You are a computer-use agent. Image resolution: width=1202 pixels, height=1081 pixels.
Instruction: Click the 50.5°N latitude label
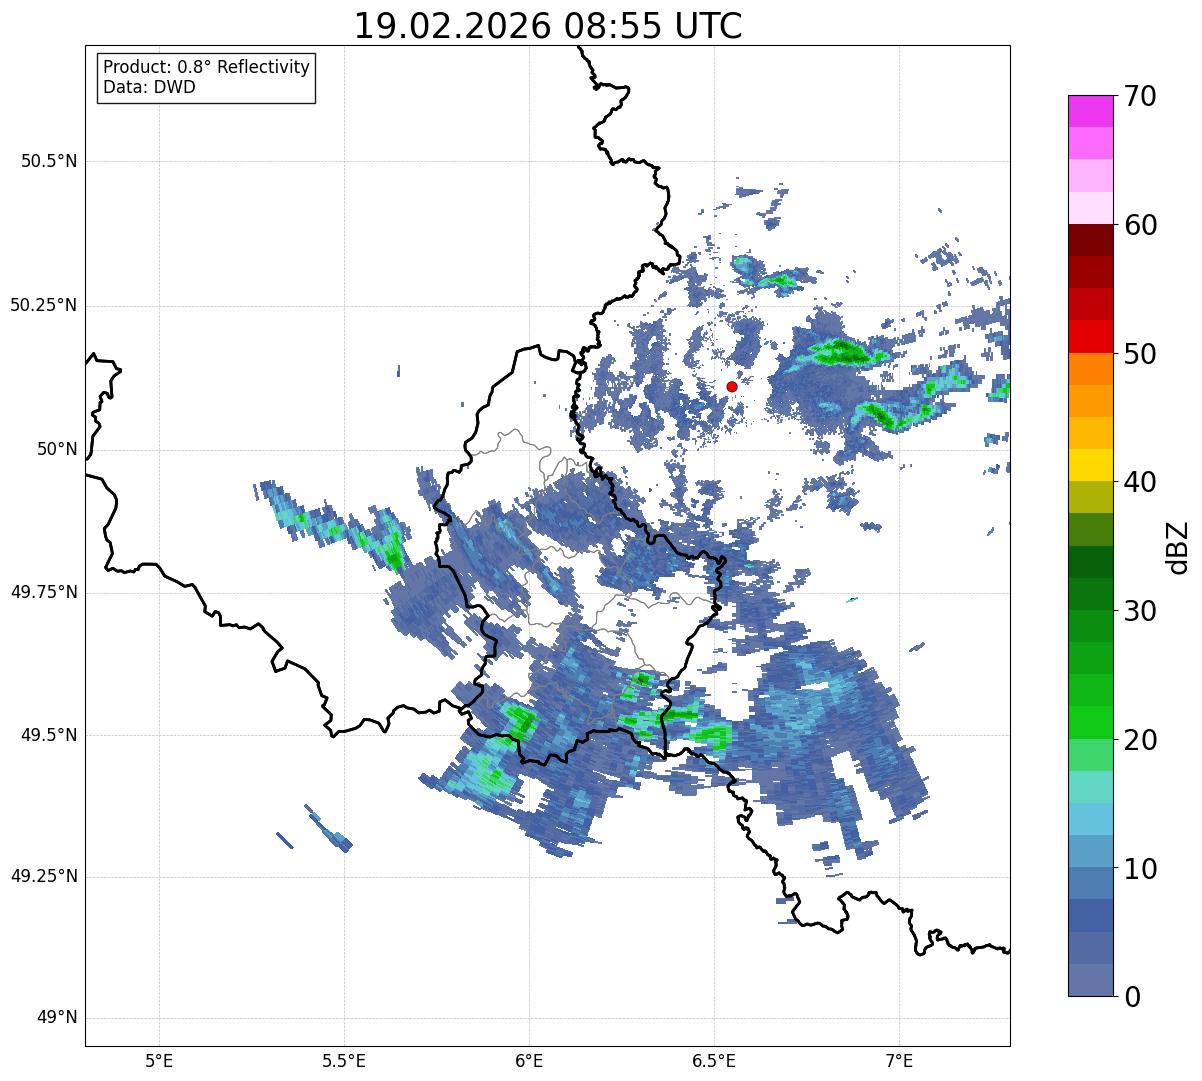pos(49,161)
